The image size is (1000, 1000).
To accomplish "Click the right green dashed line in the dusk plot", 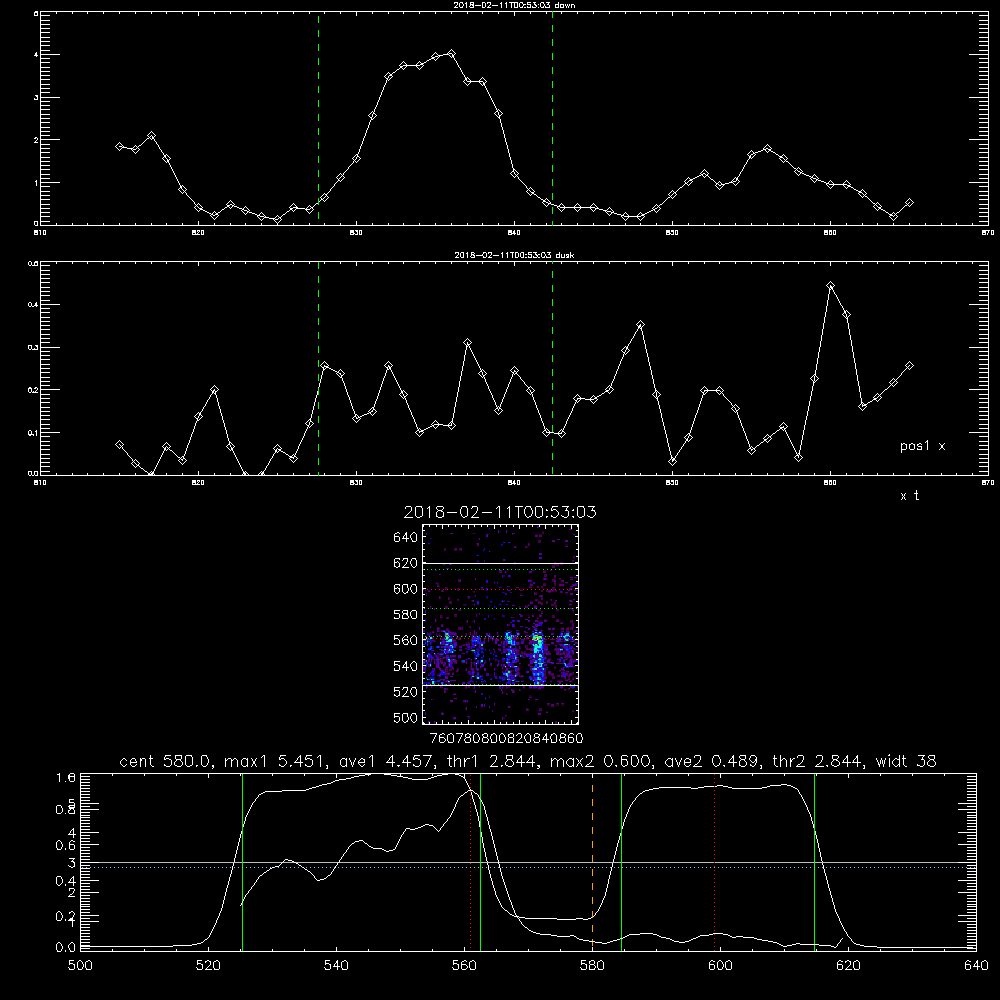I will 552,369.
